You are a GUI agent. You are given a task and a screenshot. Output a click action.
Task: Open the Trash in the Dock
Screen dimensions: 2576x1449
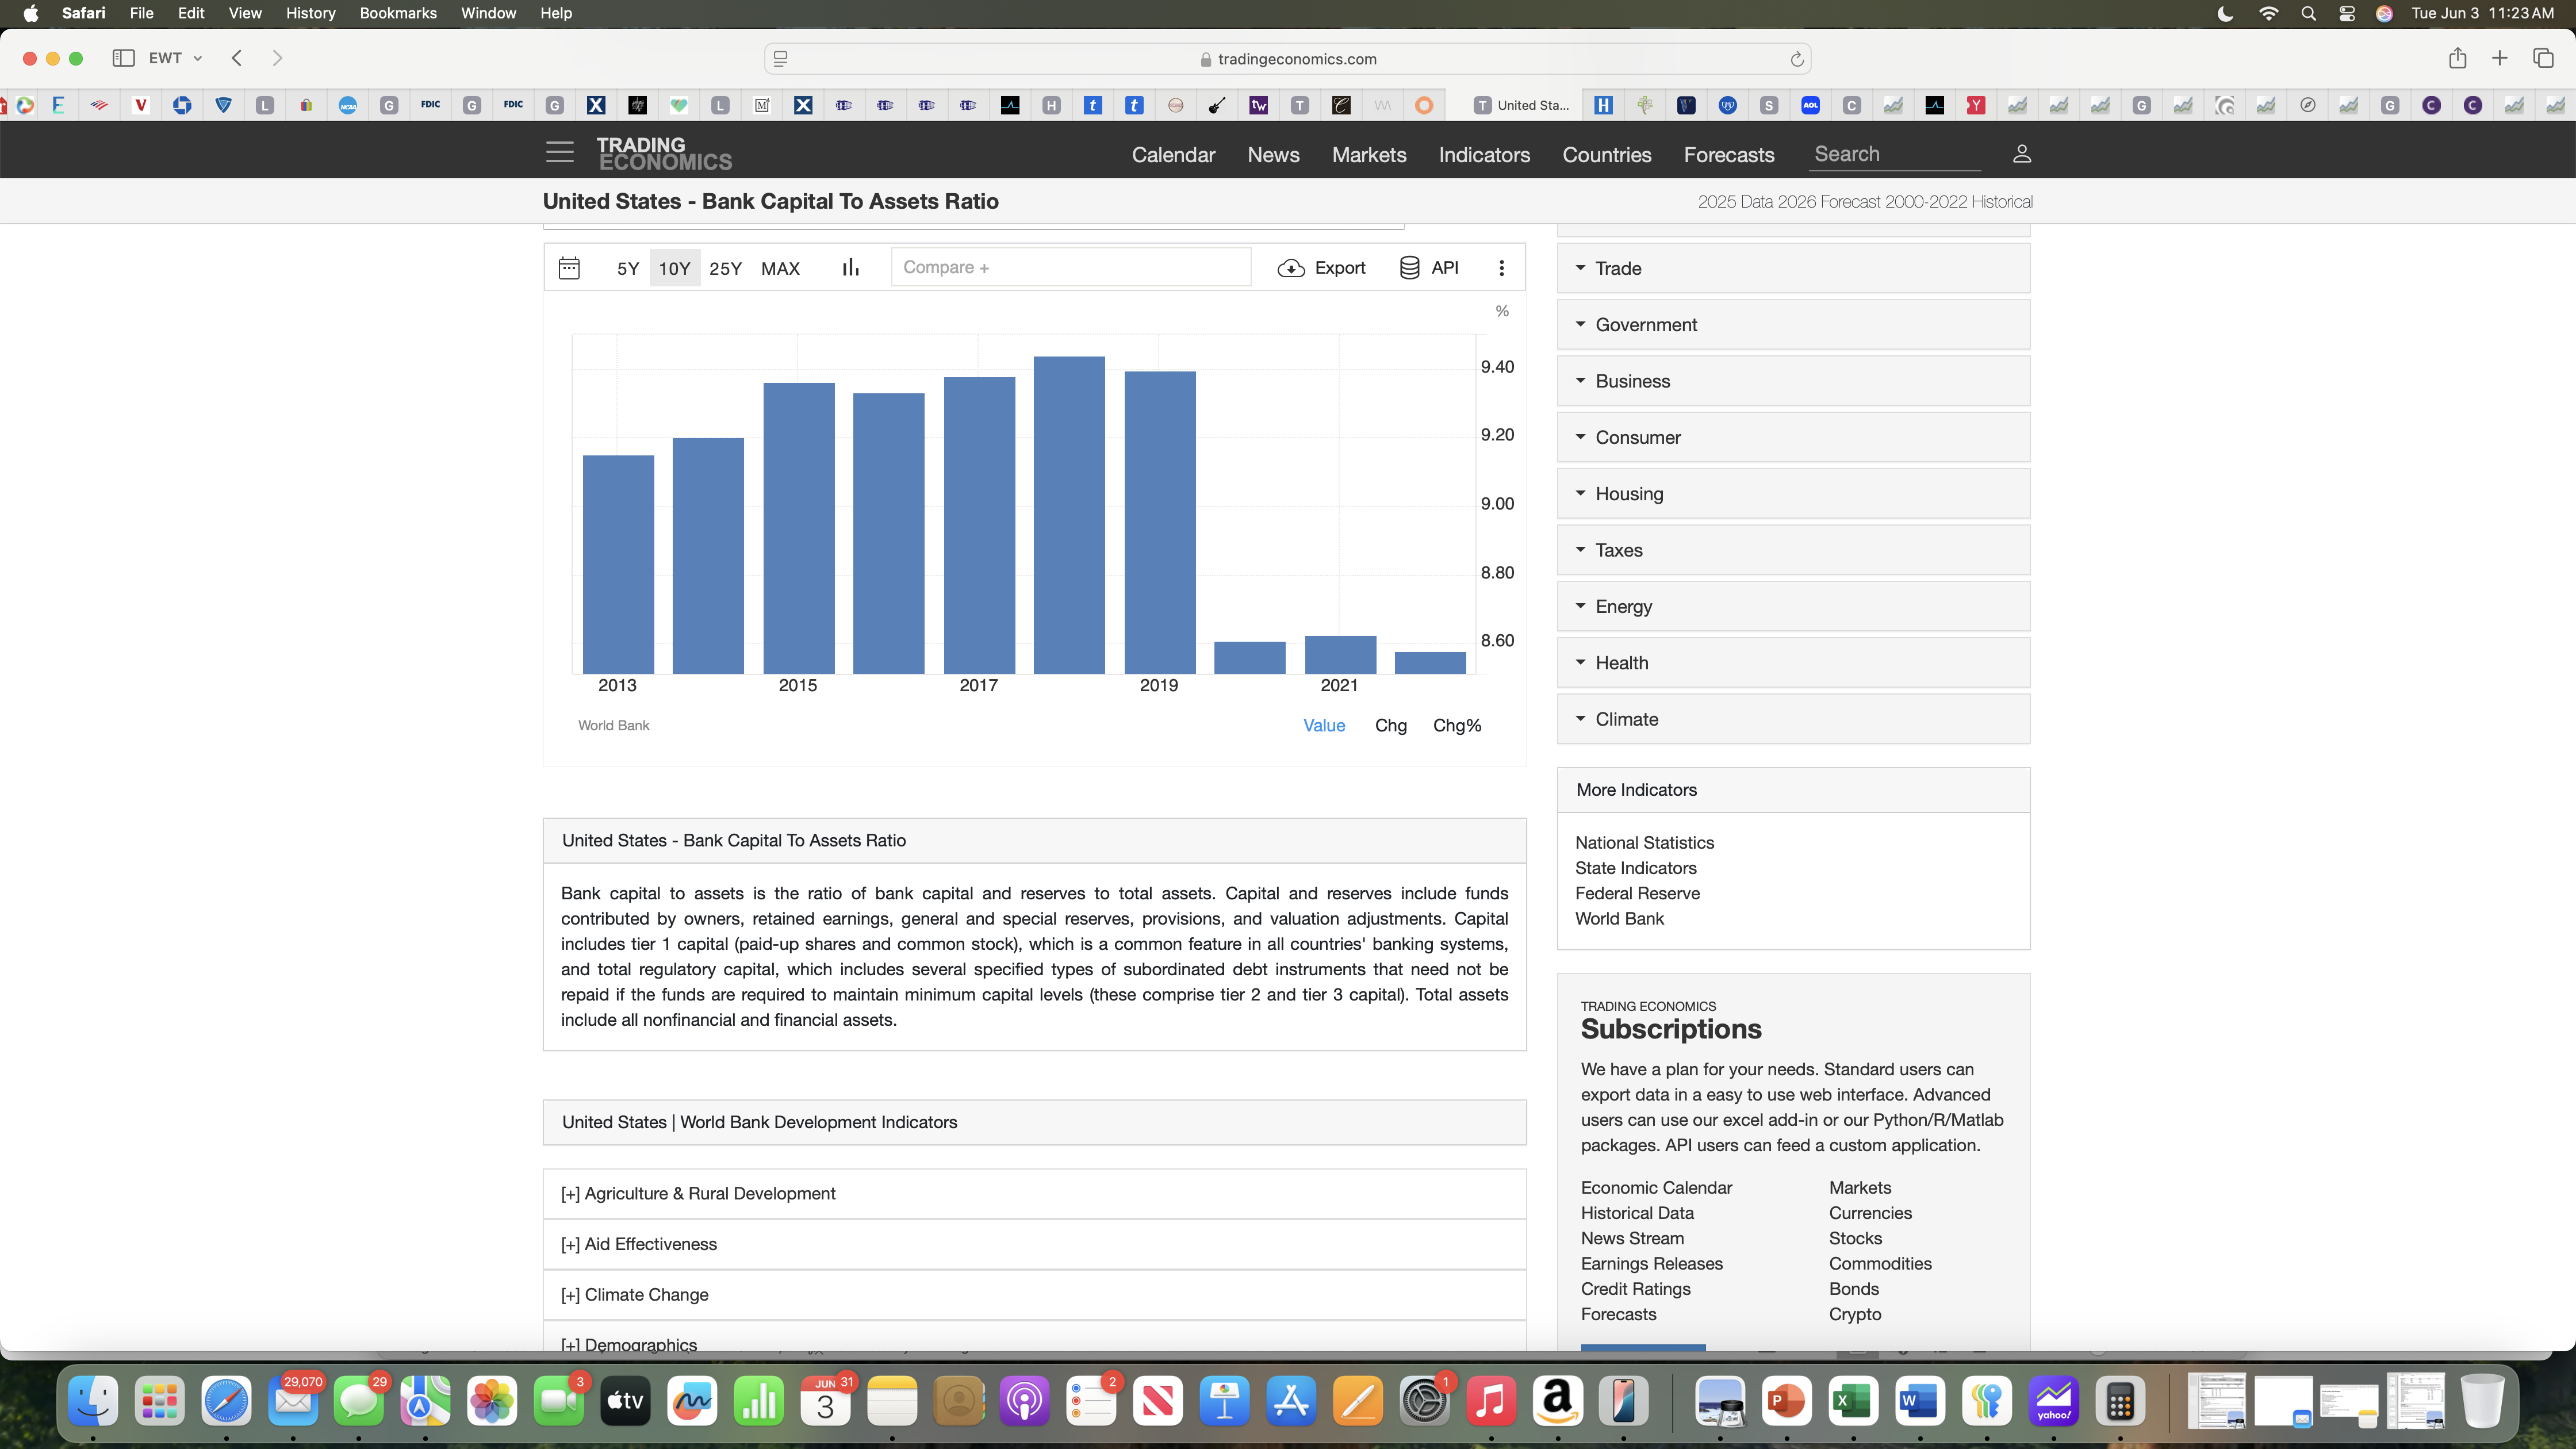pos(2482,1401)
